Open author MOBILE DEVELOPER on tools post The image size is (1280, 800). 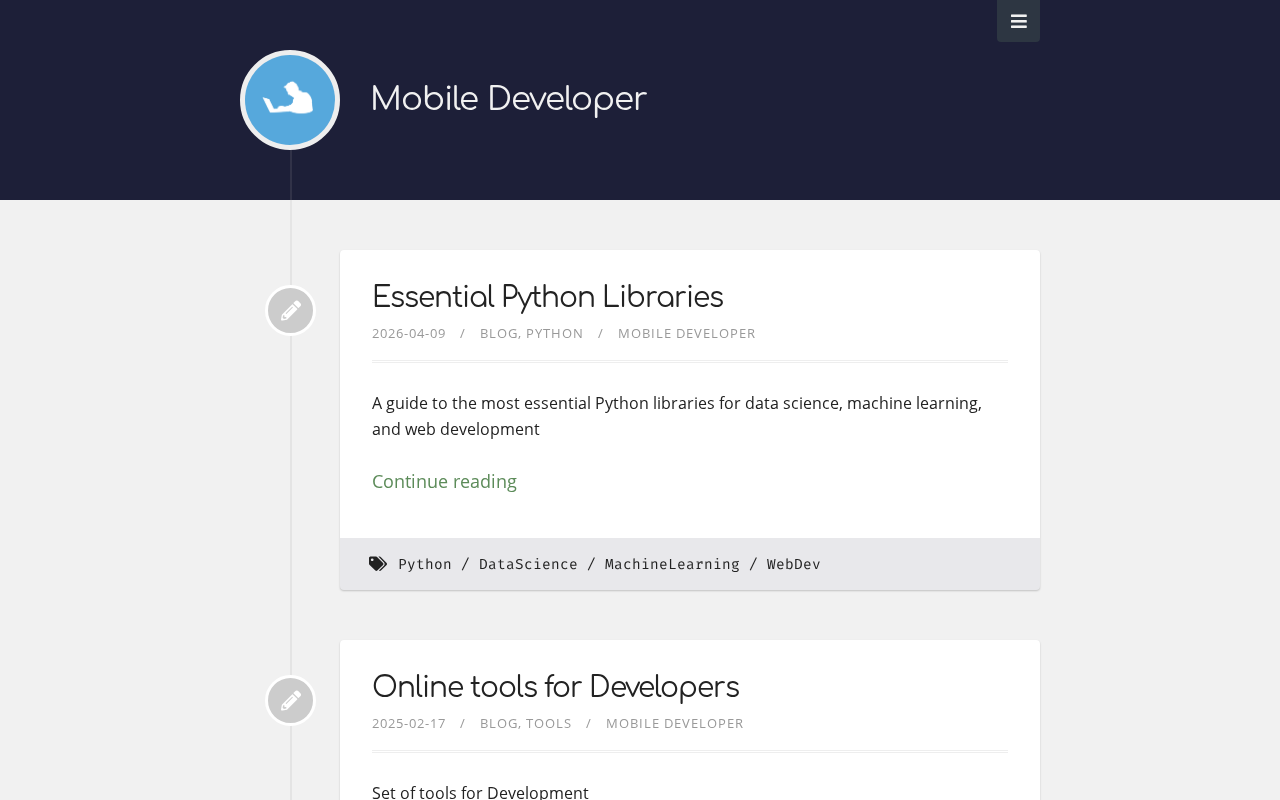coord(674,723)
